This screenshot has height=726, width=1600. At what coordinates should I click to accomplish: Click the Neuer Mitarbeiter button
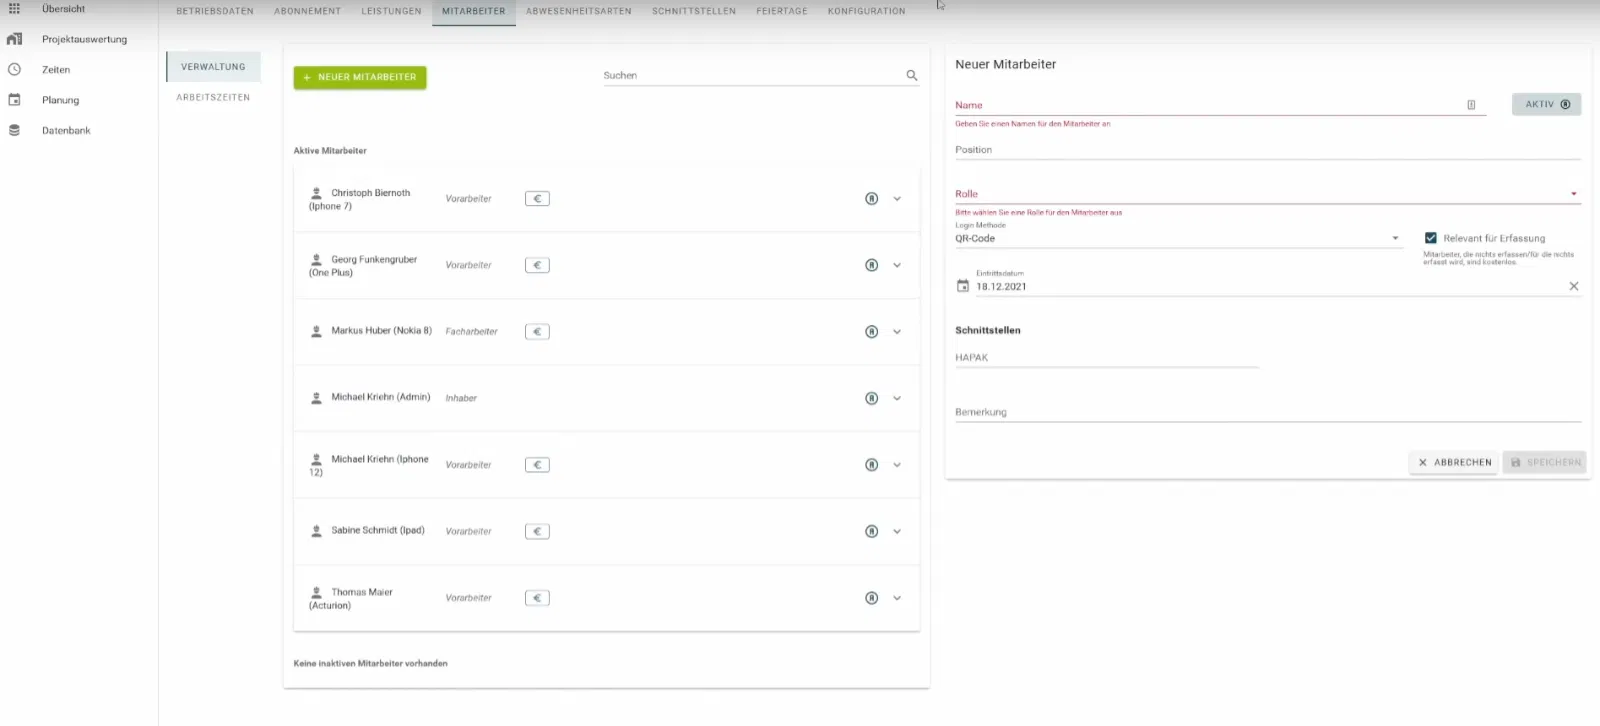point(360,77)
